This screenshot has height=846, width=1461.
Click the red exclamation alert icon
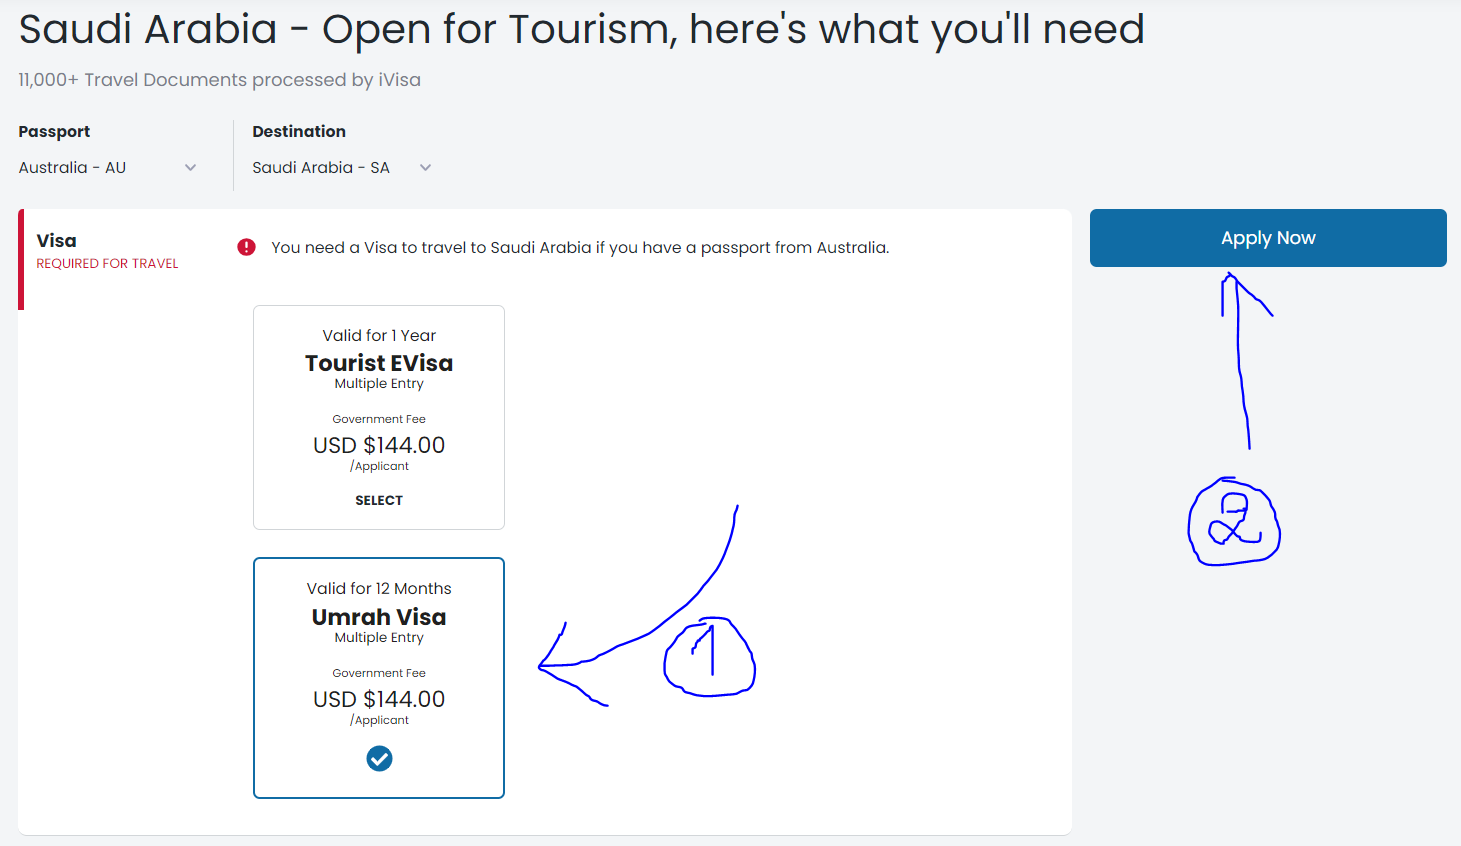(x=246, y=247)
